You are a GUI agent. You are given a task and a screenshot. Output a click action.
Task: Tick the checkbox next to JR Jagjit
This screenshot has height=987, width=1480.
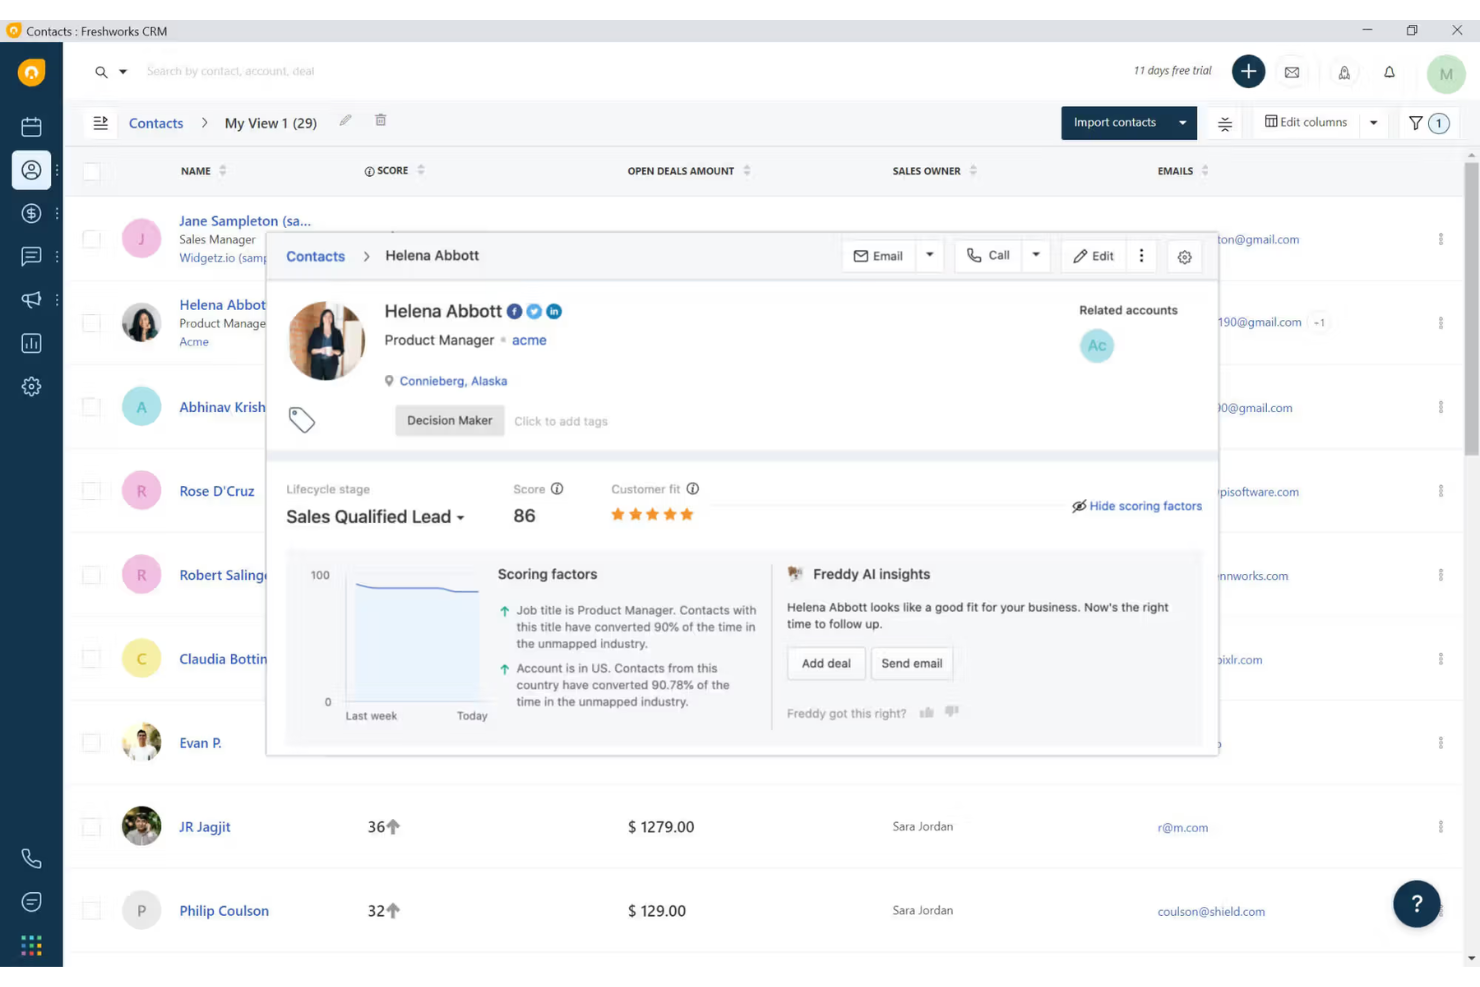[91, 826]
